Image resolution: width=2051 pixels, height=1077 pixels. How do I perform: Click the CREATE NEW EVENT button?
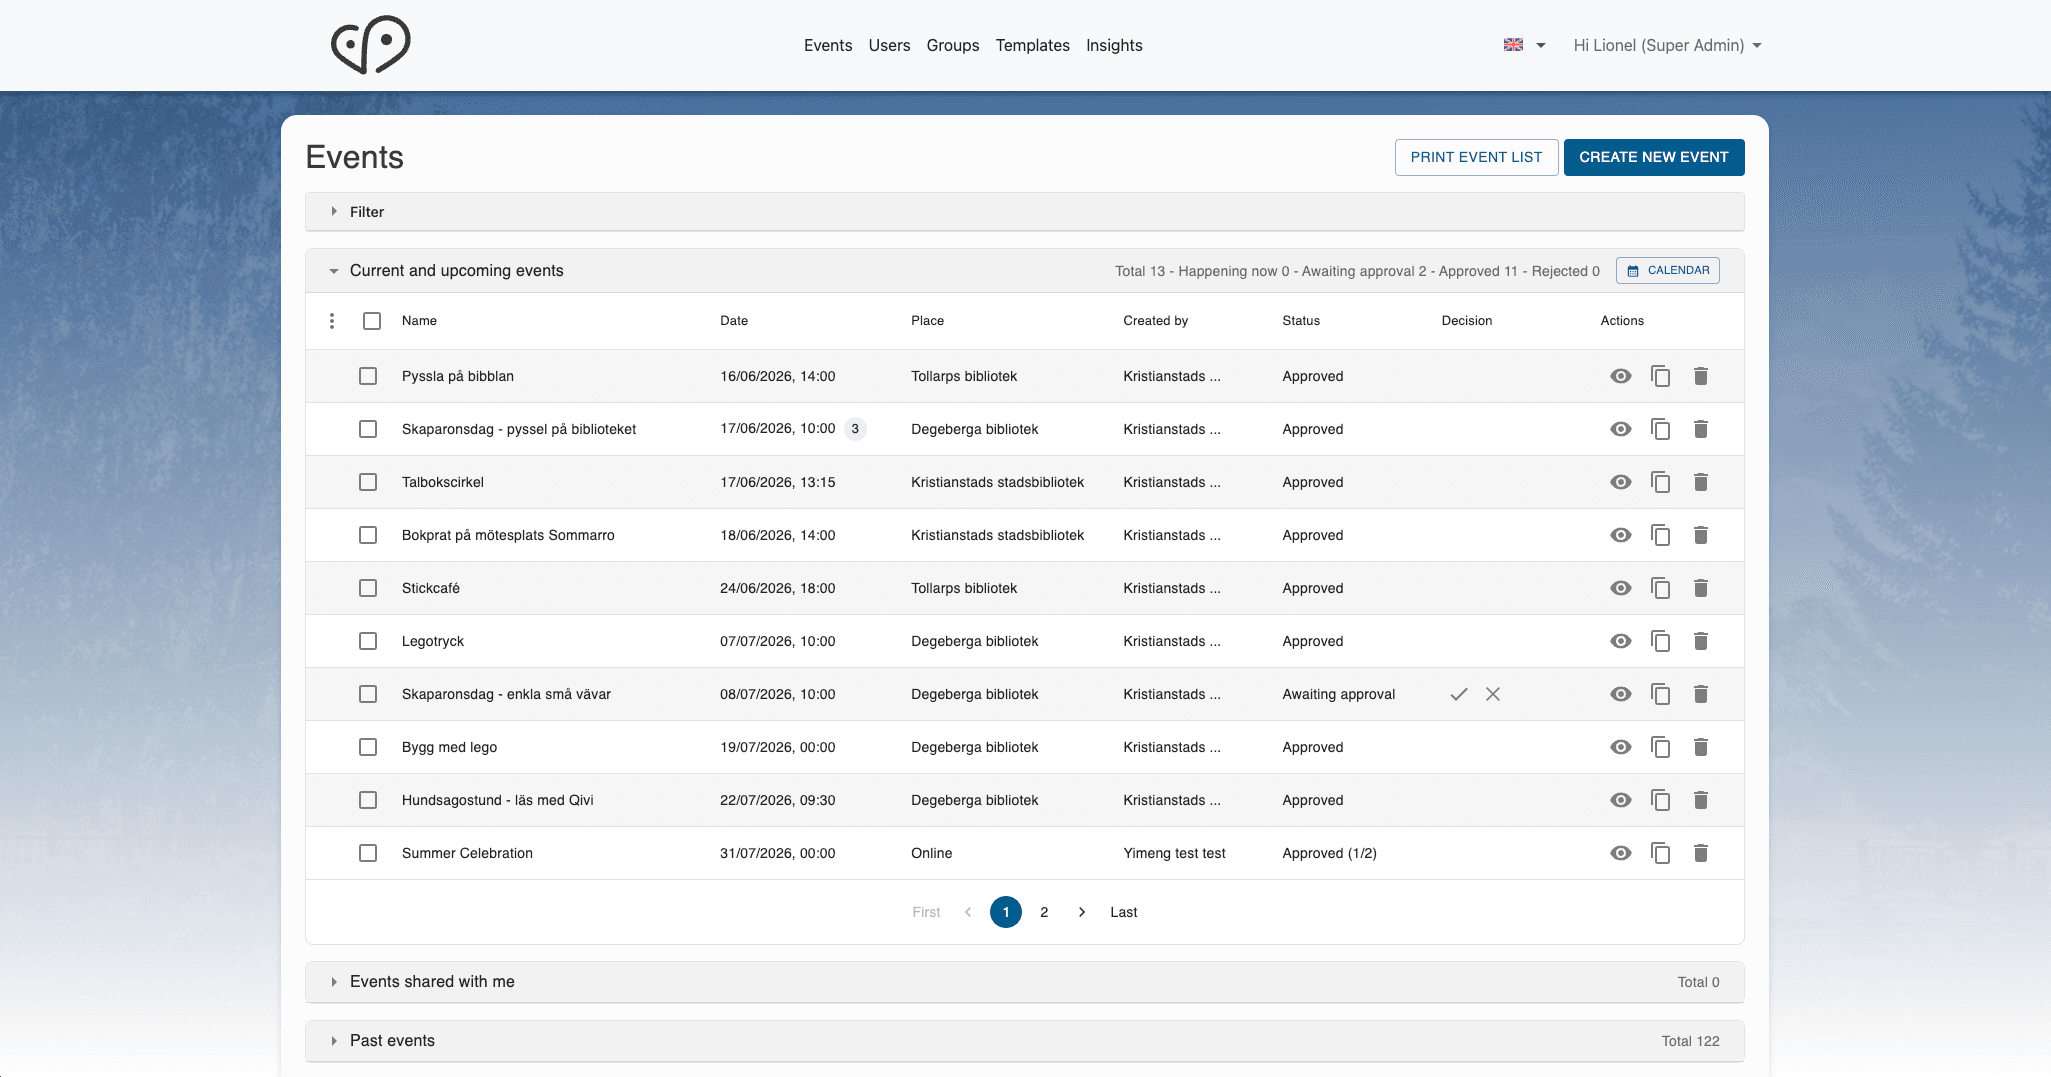1653,157
